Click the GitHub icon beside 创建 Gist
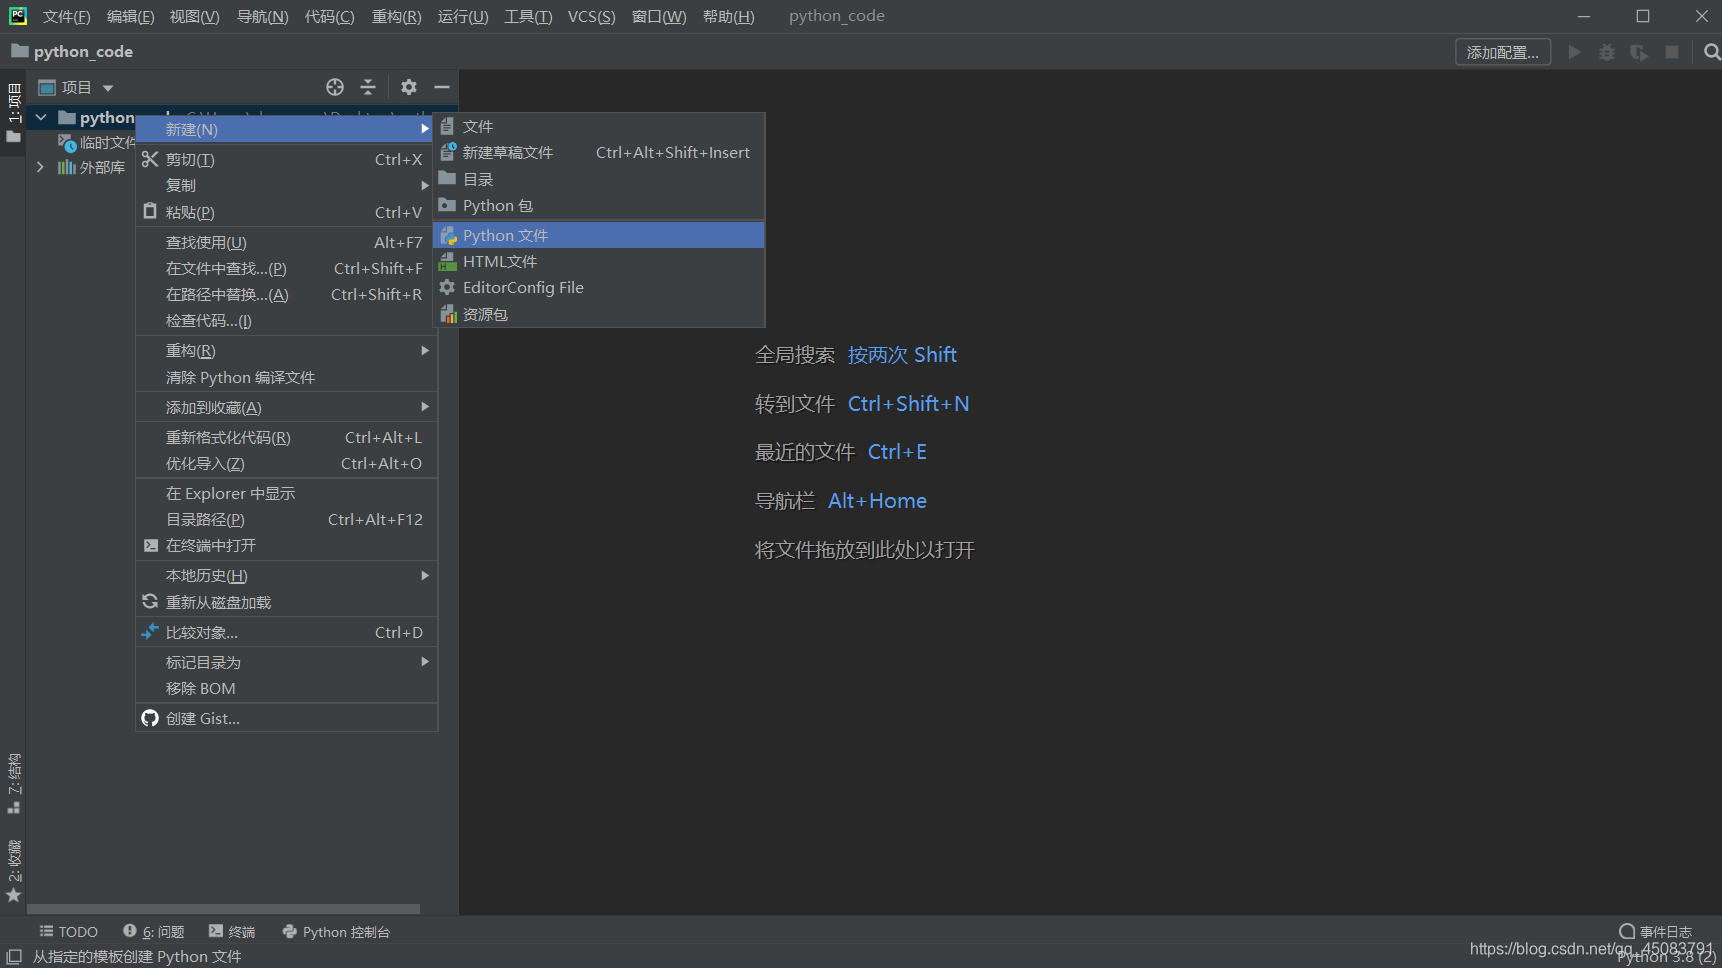1722x968 pixels. (x=150, y=718)
